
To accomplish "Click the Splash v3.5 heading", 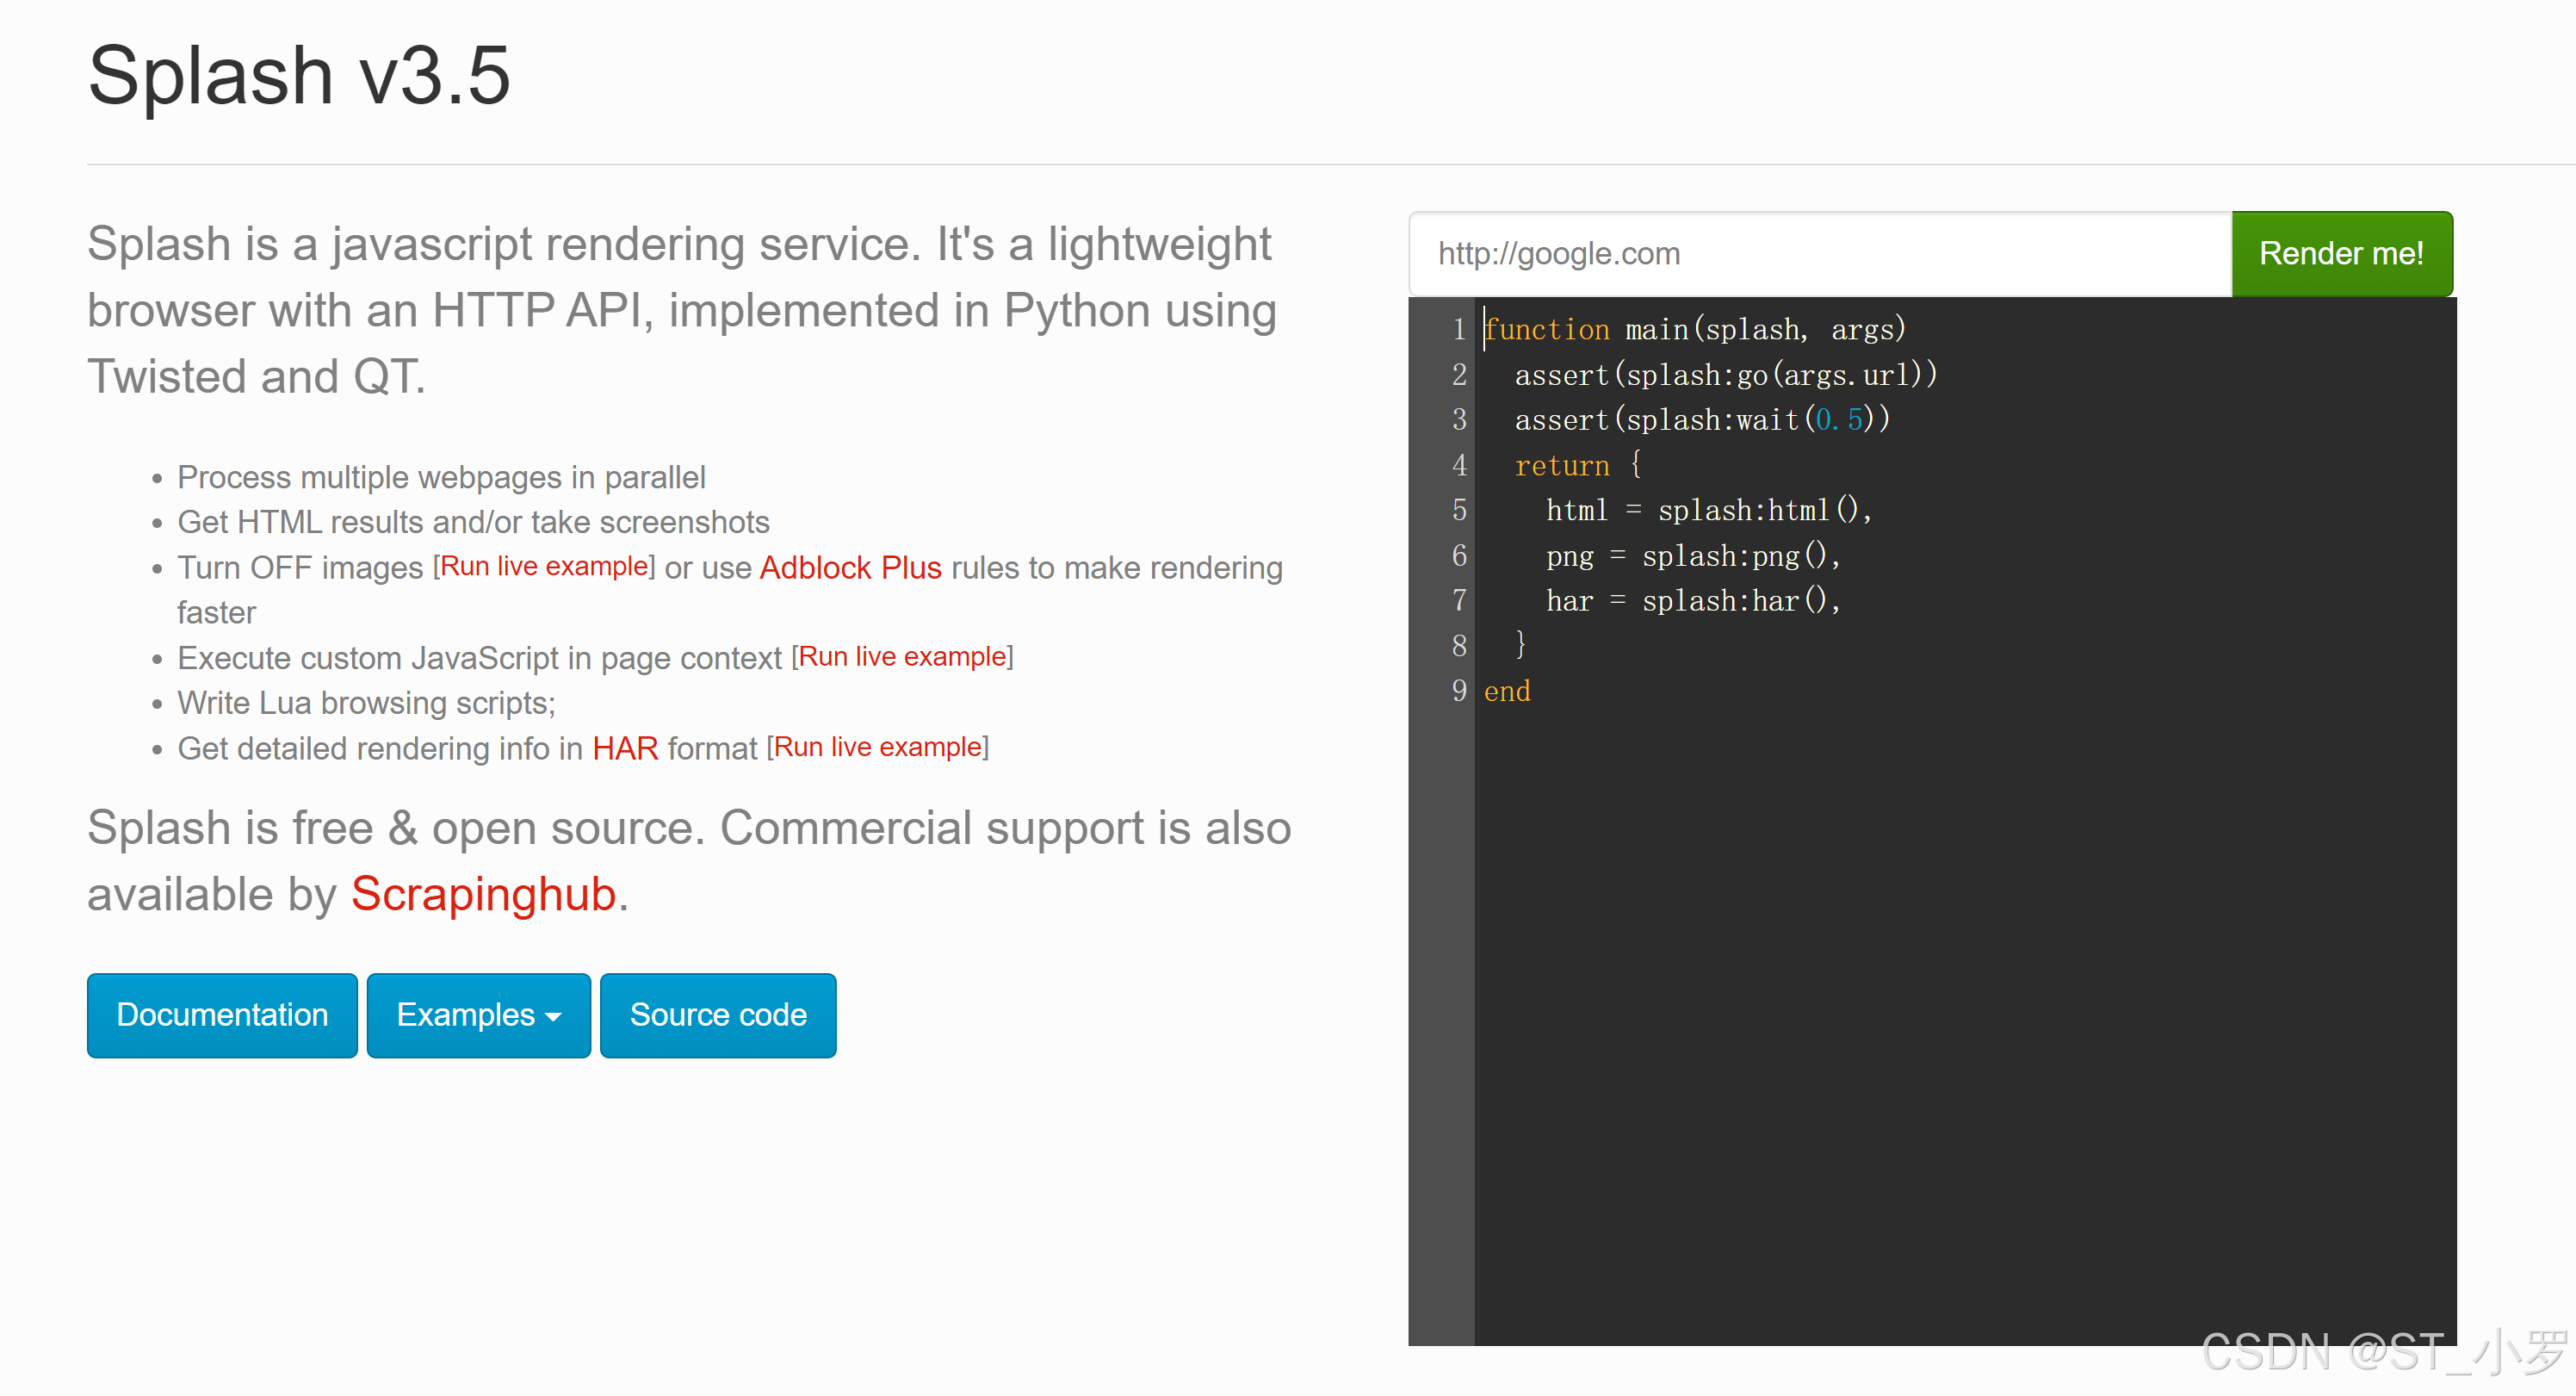I will 299,76.
